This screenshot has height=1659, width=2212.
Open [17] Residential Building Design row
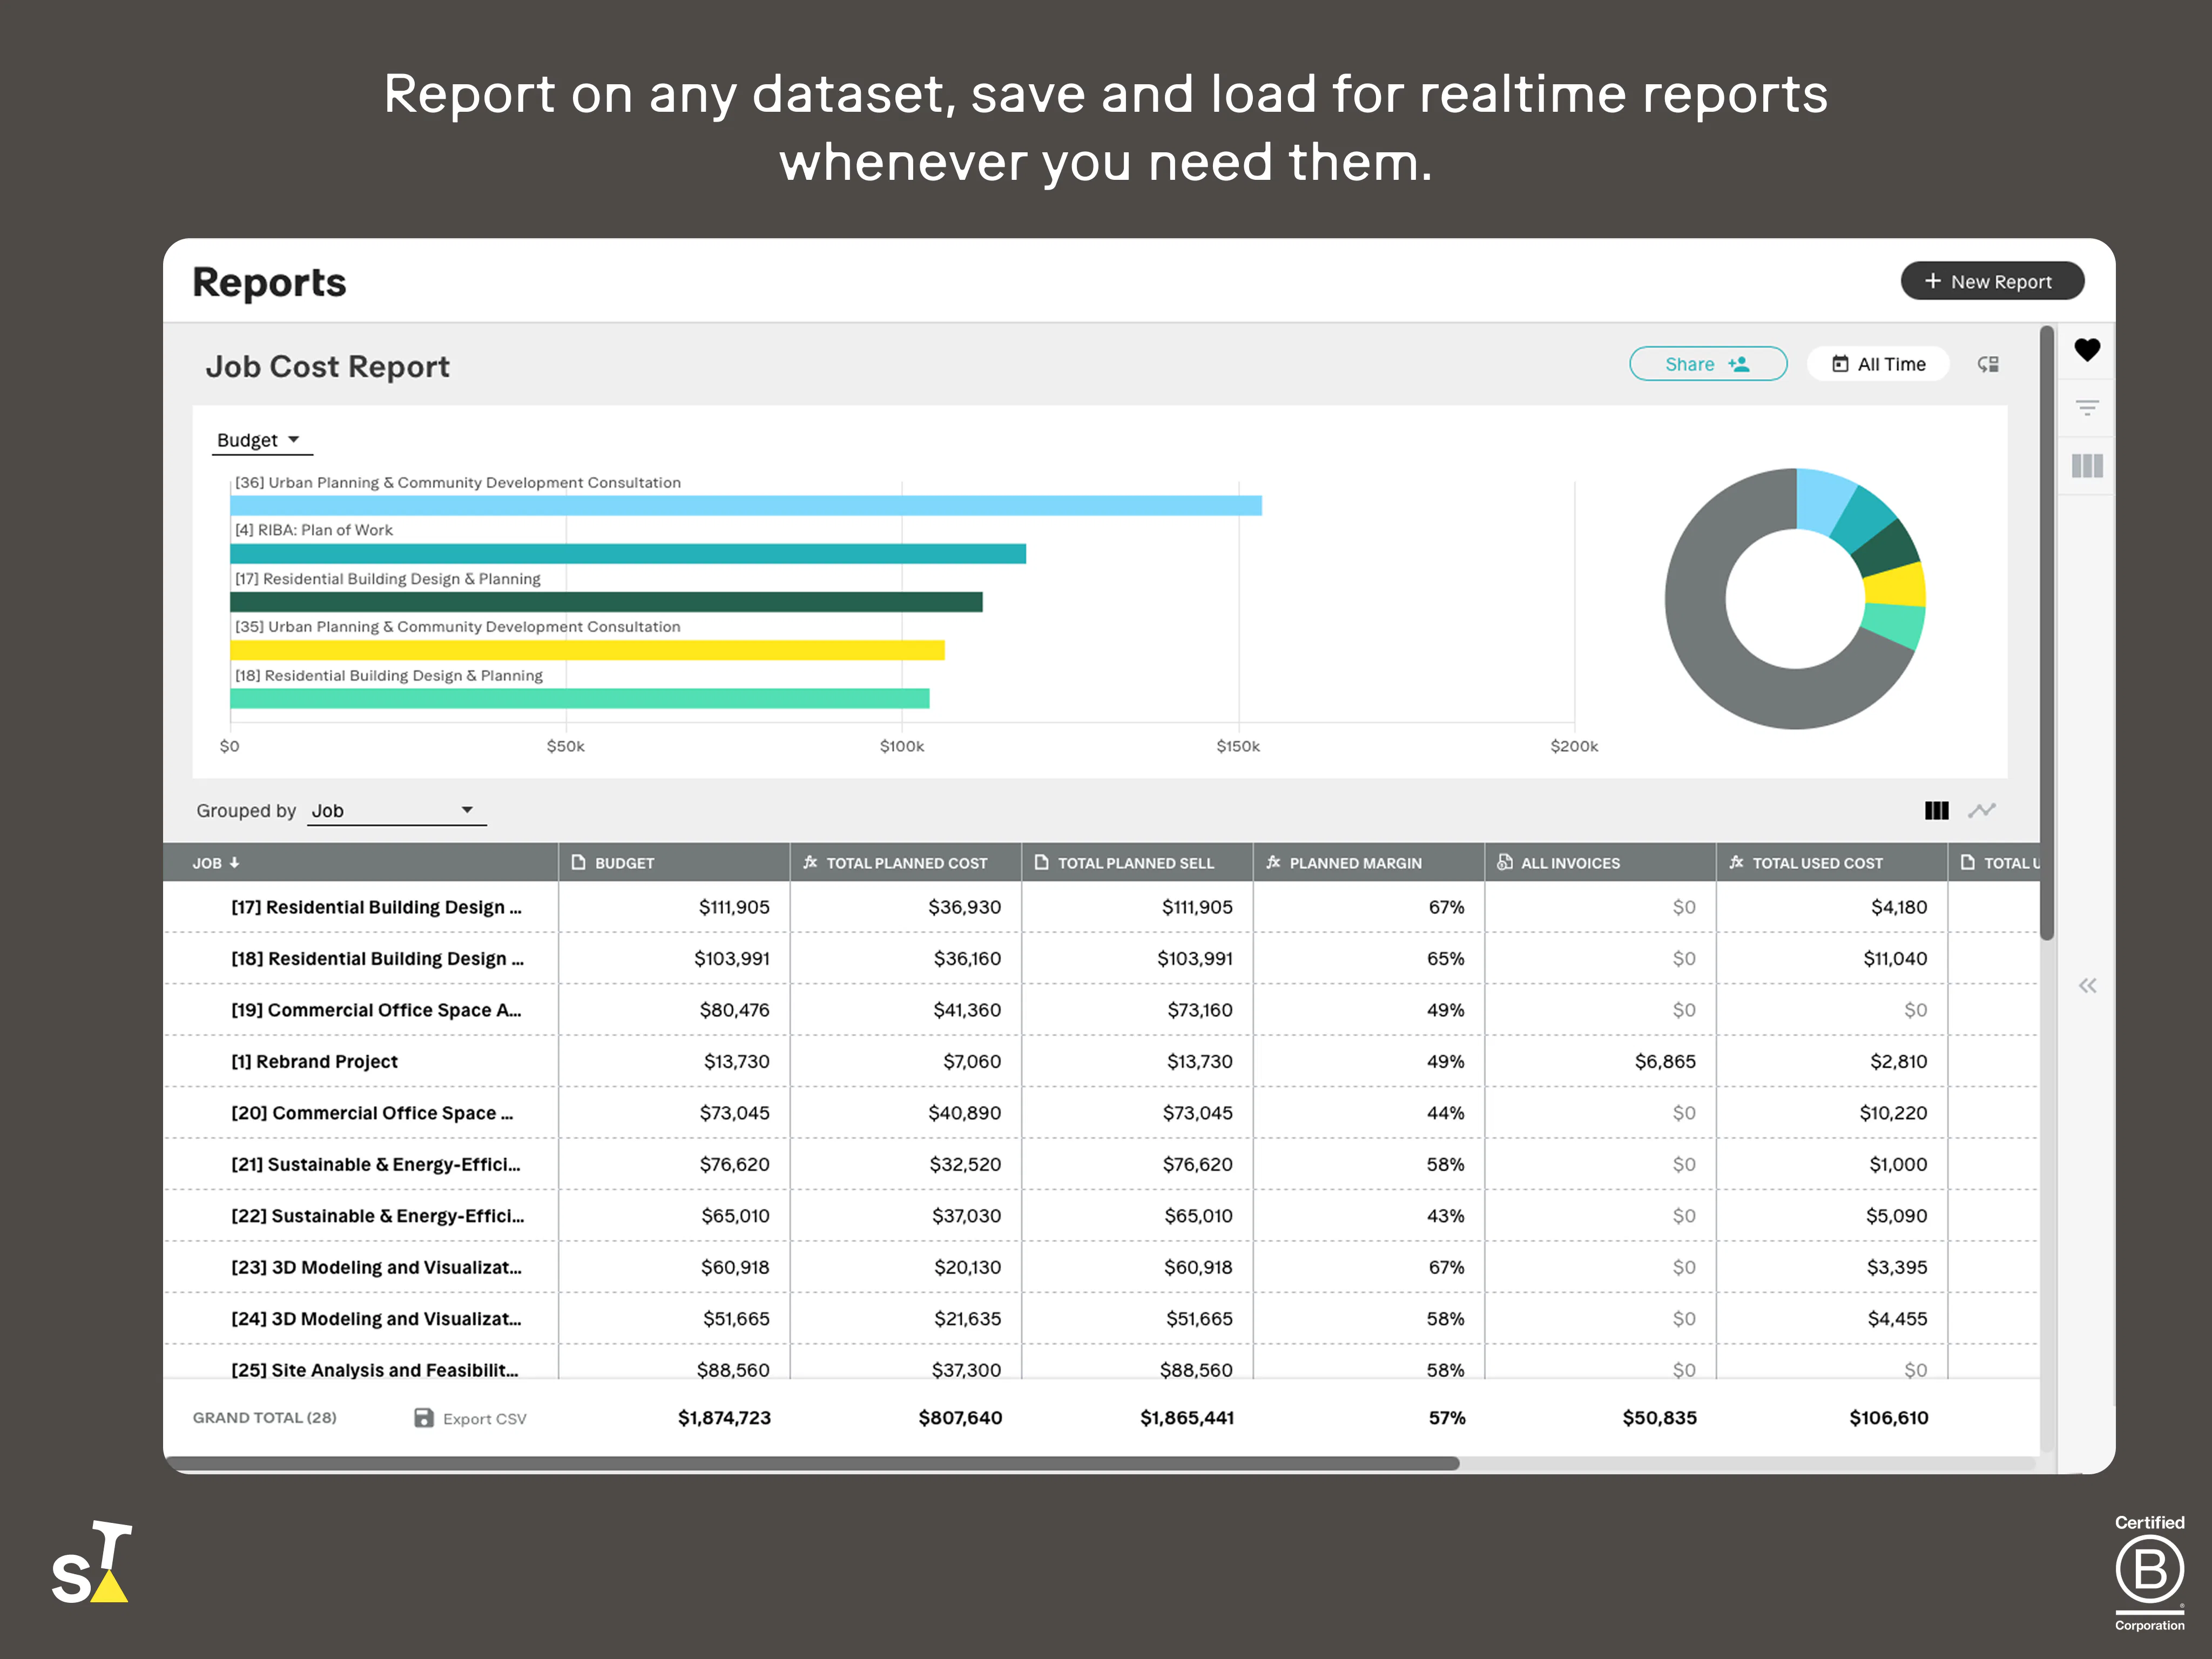tap(1100, 907)
